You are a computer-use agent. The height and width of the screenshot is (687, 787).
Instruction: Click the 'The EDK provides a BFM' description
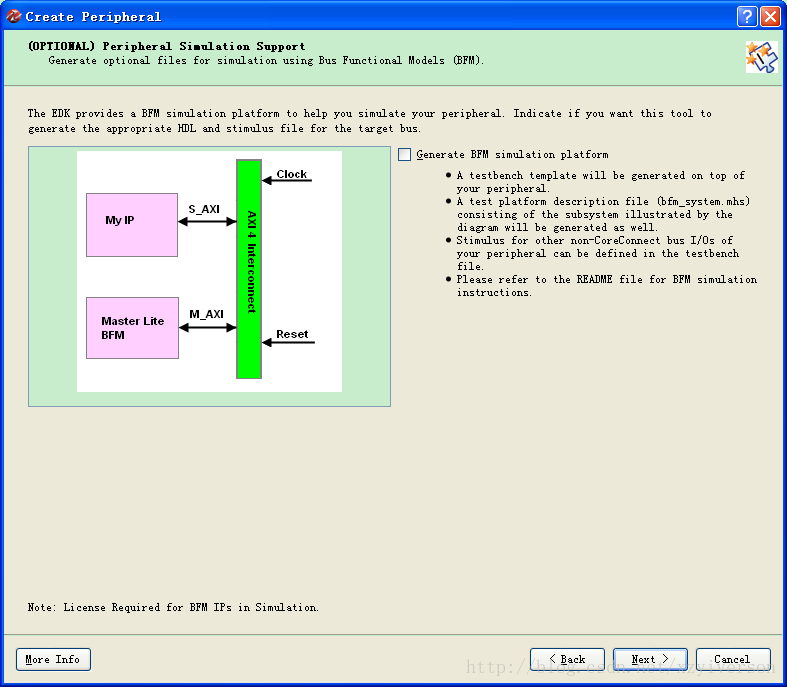coord(369,121)
